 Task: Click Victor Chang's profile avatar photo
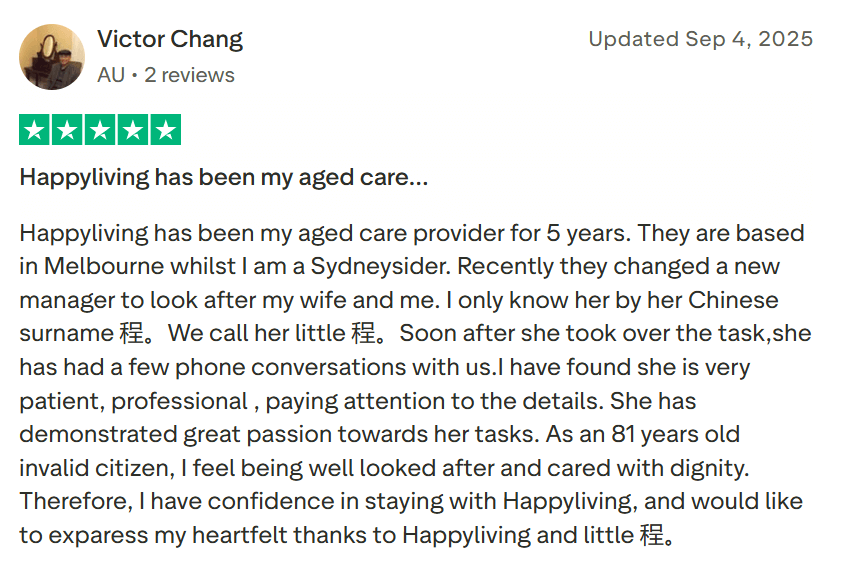tap(52, 56)
